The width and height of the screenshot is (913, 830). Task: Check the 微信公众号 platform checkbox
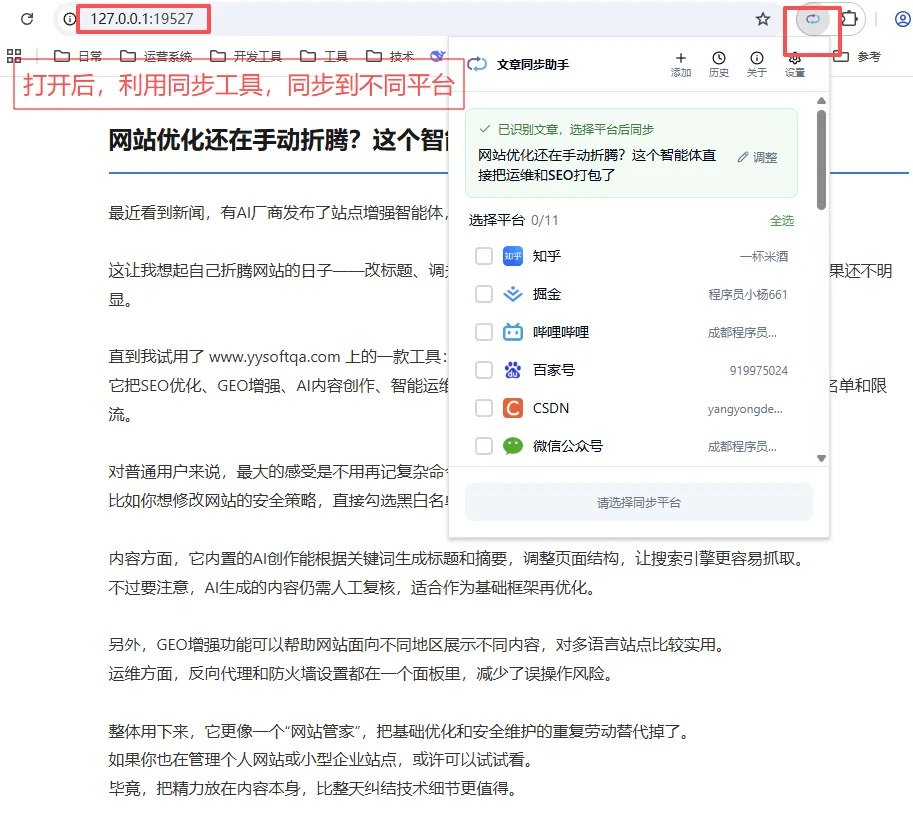point(484,446)
